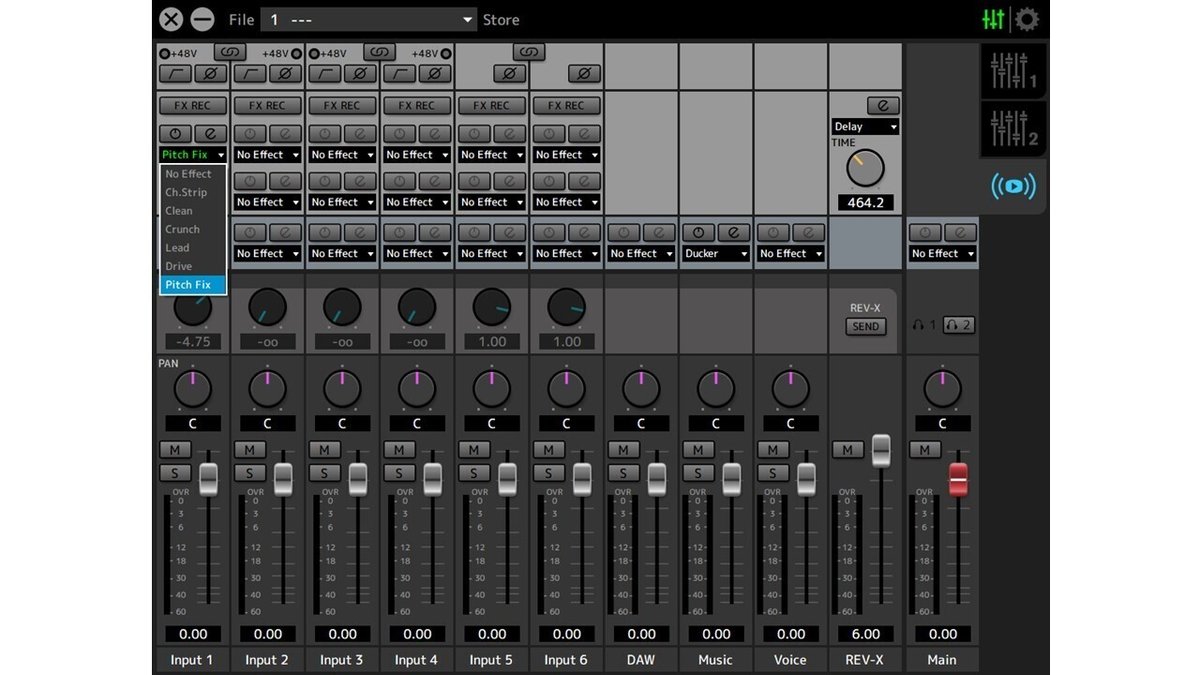The width and height of the screenshot is (1200, 675).
Task: Open Input 3 second insert effect dropdown
Action: 343,202
